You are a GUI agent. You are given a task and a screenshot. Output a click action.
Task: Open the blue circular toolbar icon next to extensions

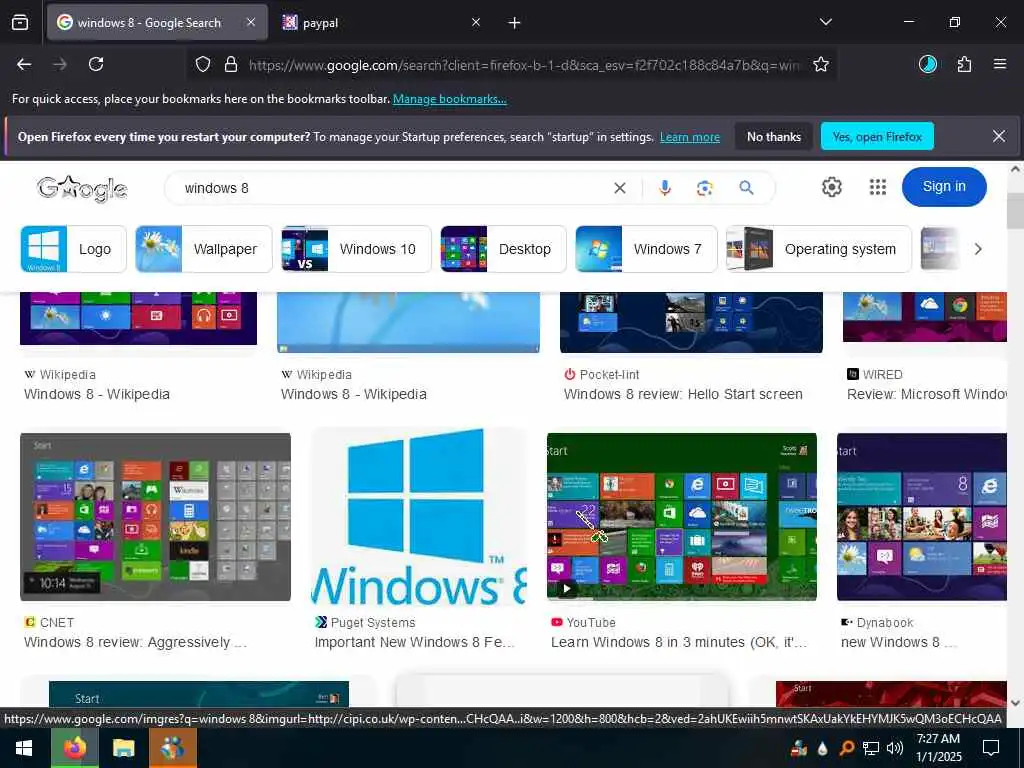coord(927,64)
